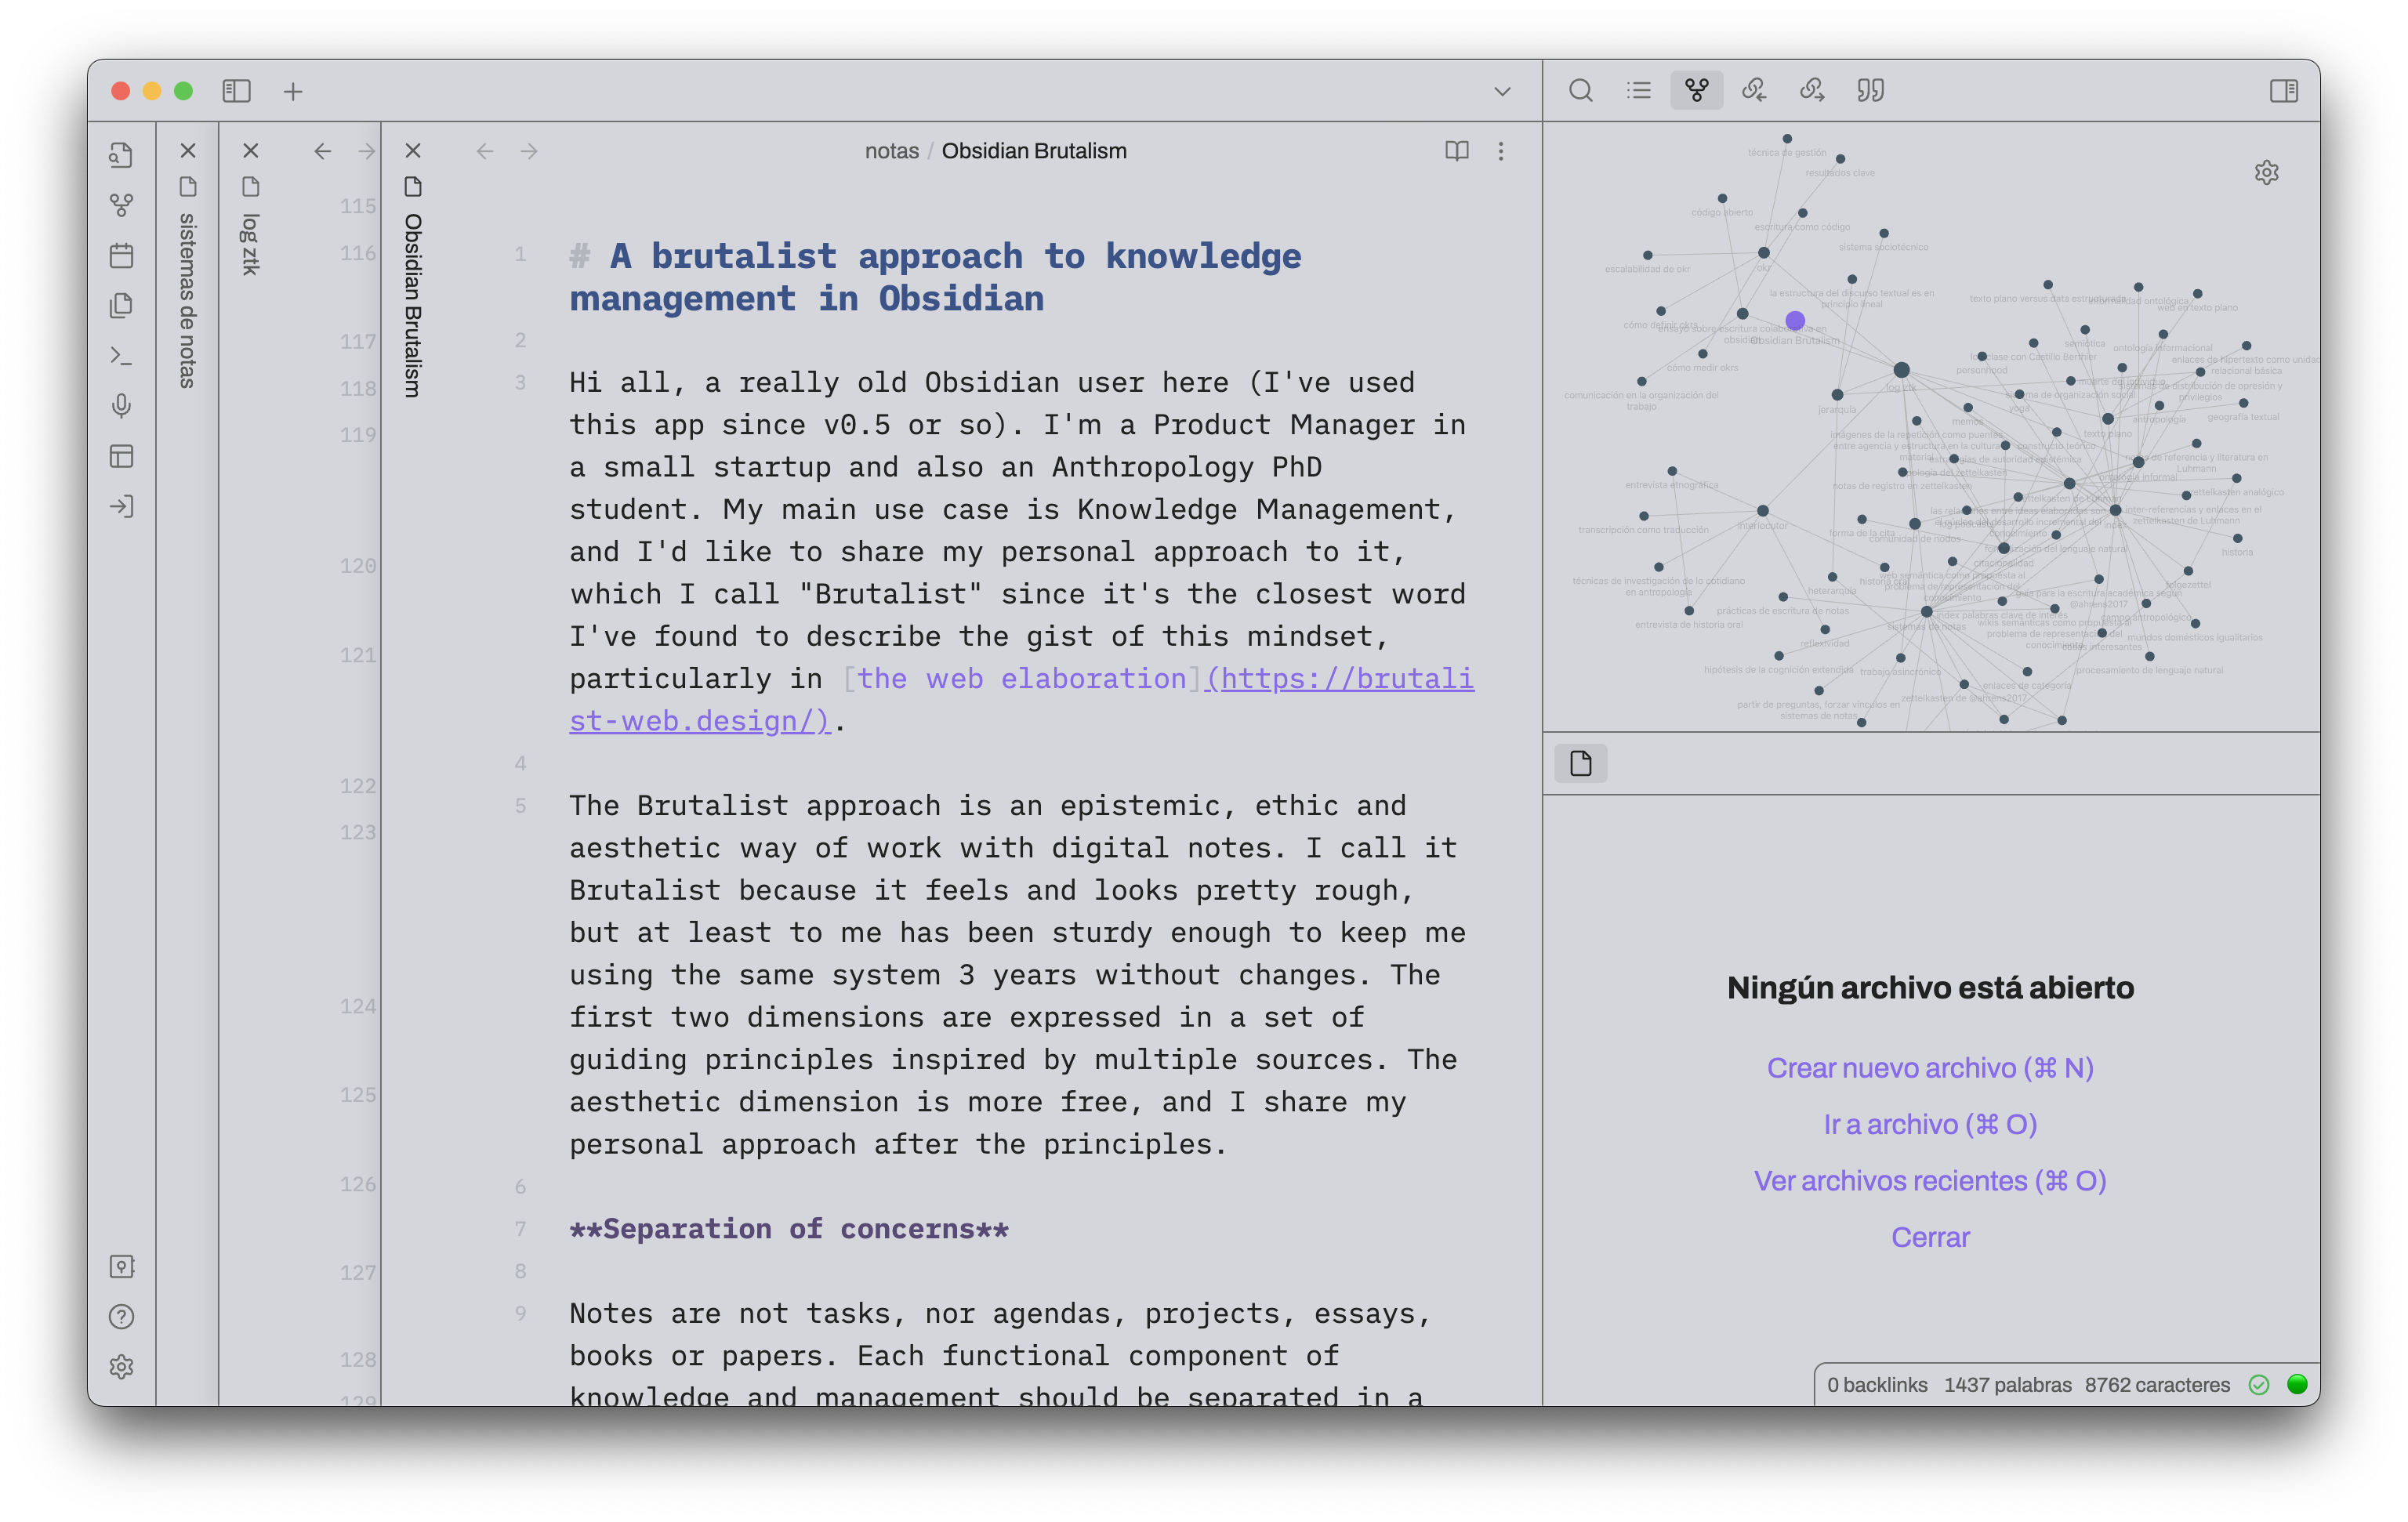2408x1522 pixels.
Task: Click the templates (stacked pages) ribbon icon
Action: pos(121,305)
